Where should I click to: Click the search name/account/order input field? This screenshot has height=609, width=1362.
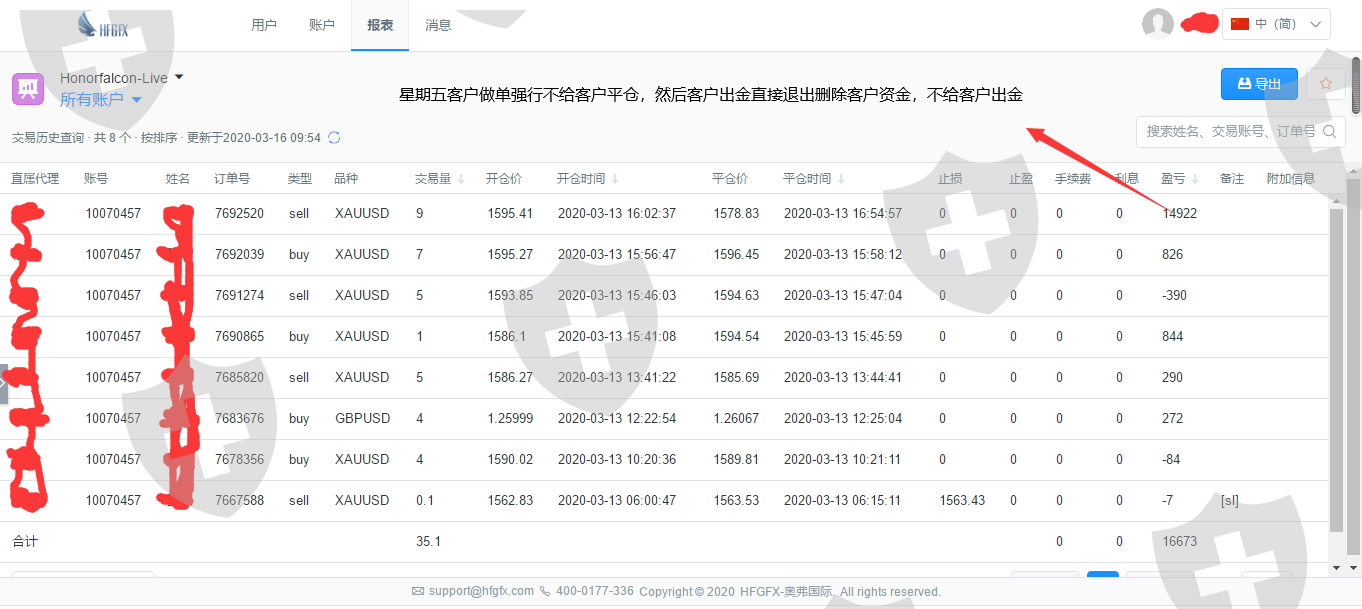(1230, 131)
